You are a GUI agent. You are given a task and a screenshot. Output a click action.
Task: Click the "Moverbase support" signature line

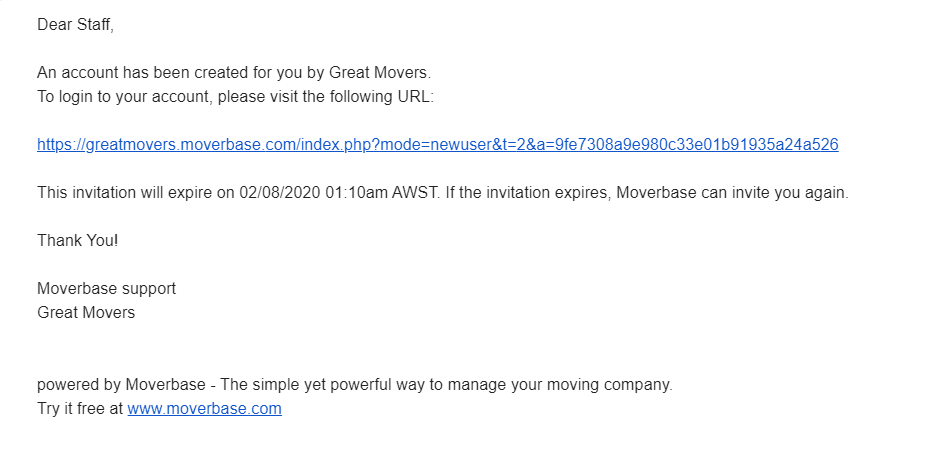(106, 289)
